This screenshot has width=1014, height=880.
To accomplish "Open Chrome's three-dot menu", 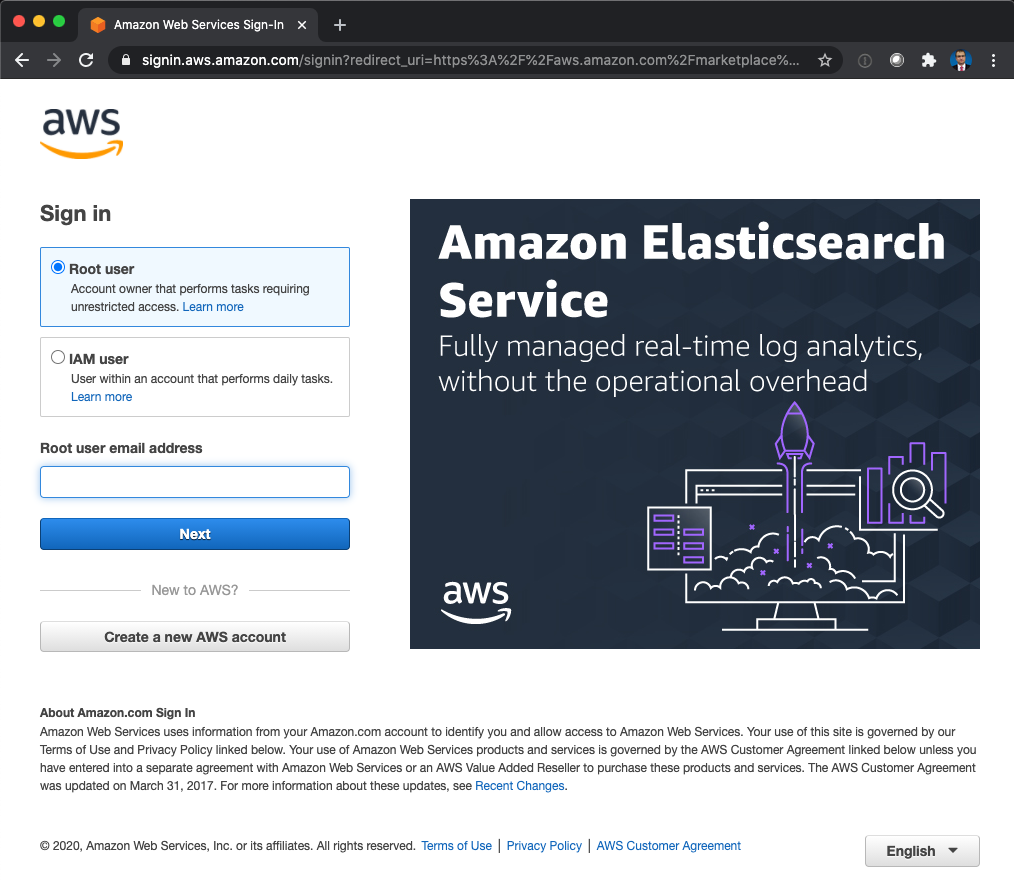I will pyautogui.click(x=993, y=60).
